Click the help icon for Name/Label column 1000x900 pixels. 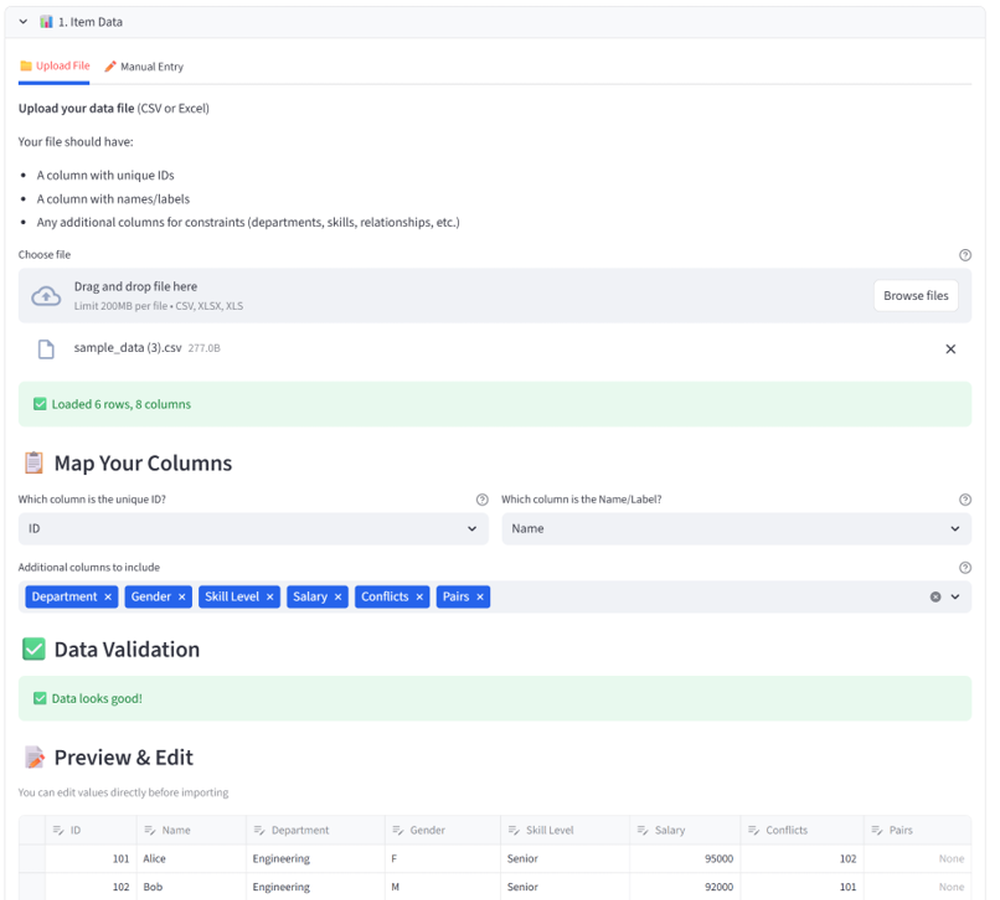click(965, 500)
